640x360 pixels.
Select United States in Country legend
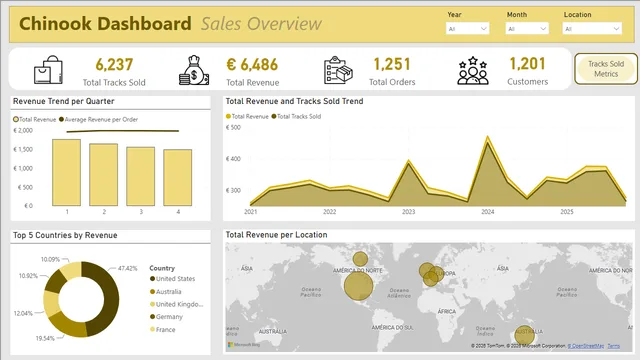(x=173, y=279)
